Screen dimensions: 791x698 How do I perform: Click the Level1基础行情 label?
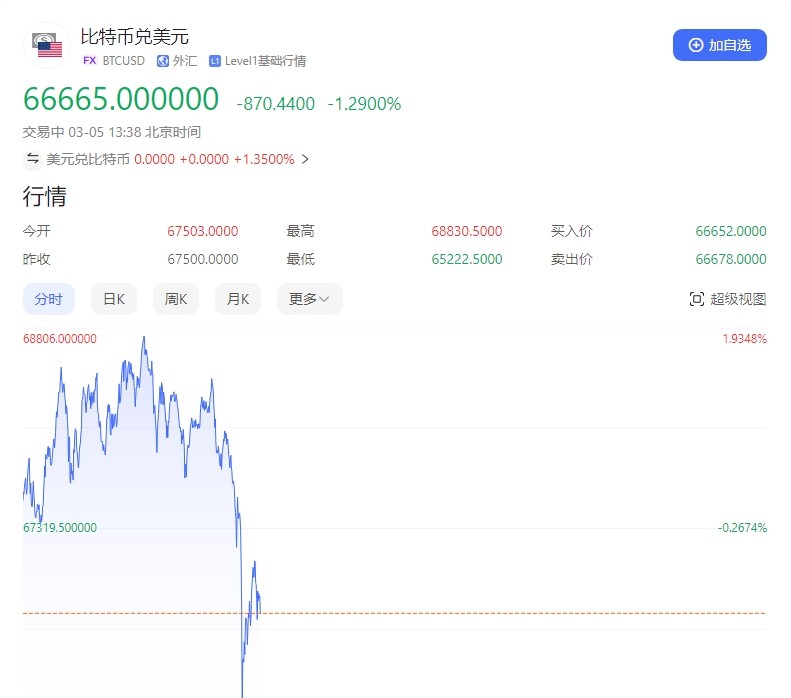[265, 61]
